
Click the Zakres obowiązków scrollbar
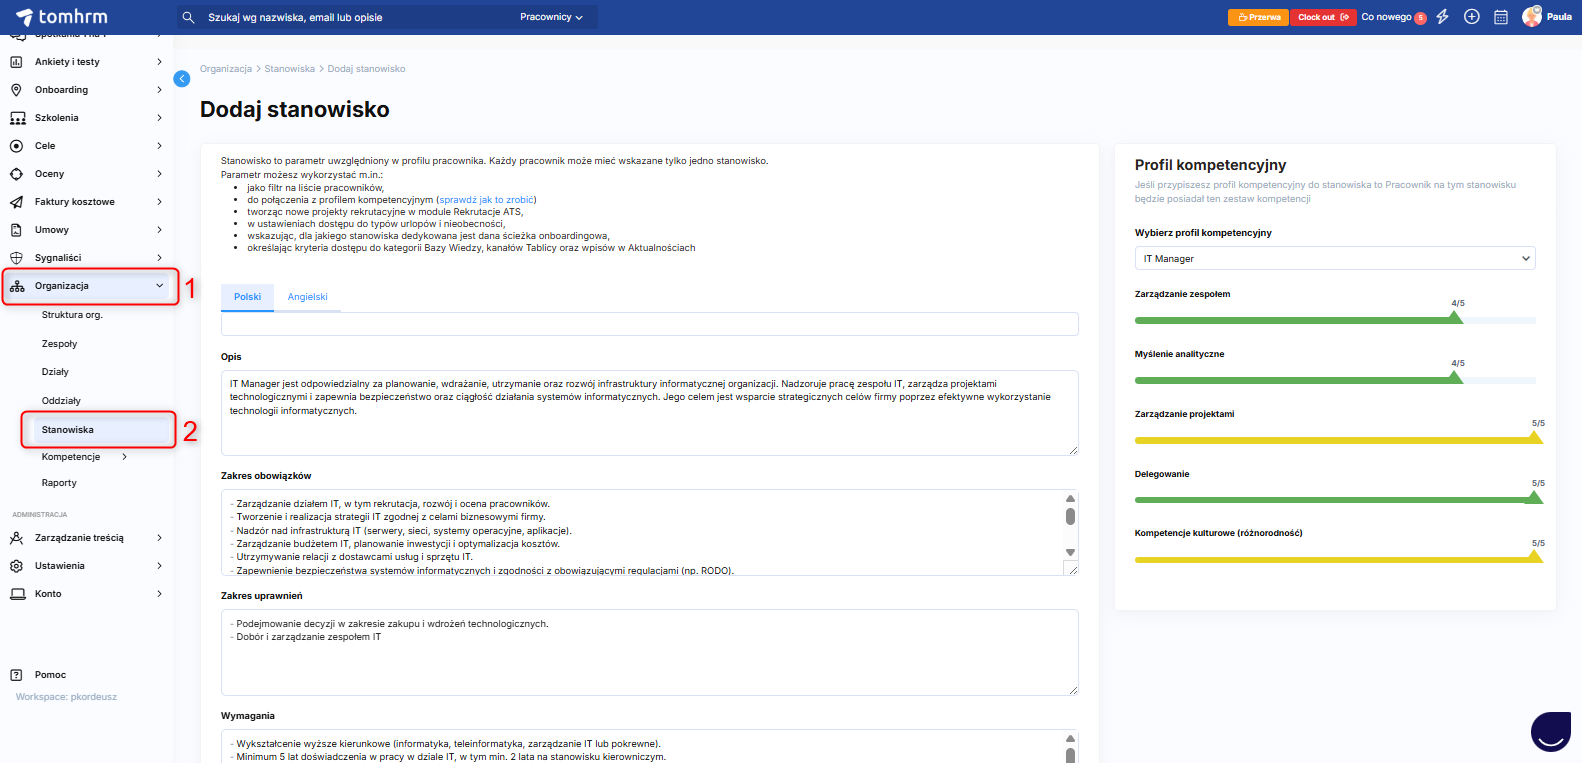(1070, 526)
